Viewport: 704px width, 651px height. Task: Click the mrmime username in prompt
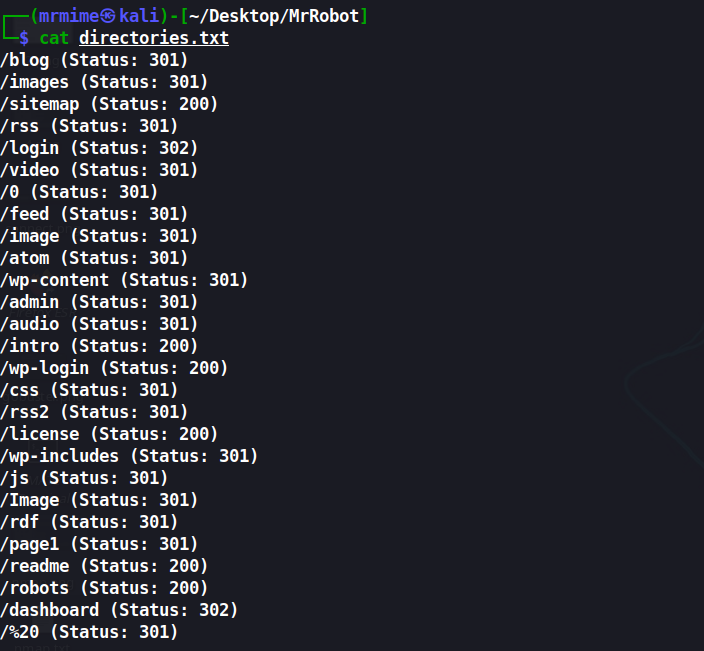(69, 16)
